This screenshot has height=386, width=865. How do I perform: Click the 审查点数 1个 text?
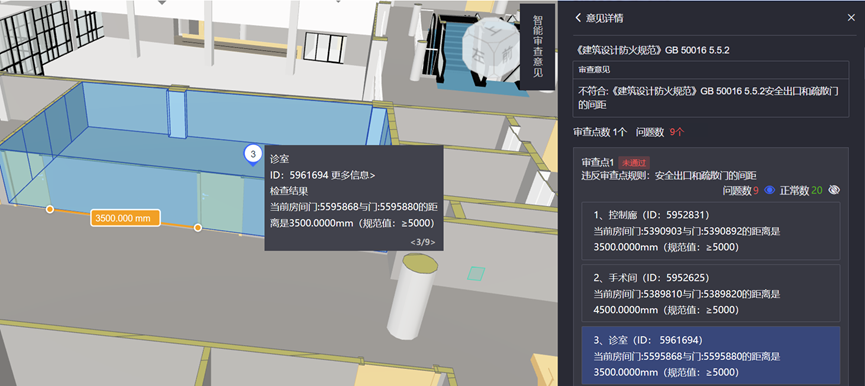click(600, 132)
